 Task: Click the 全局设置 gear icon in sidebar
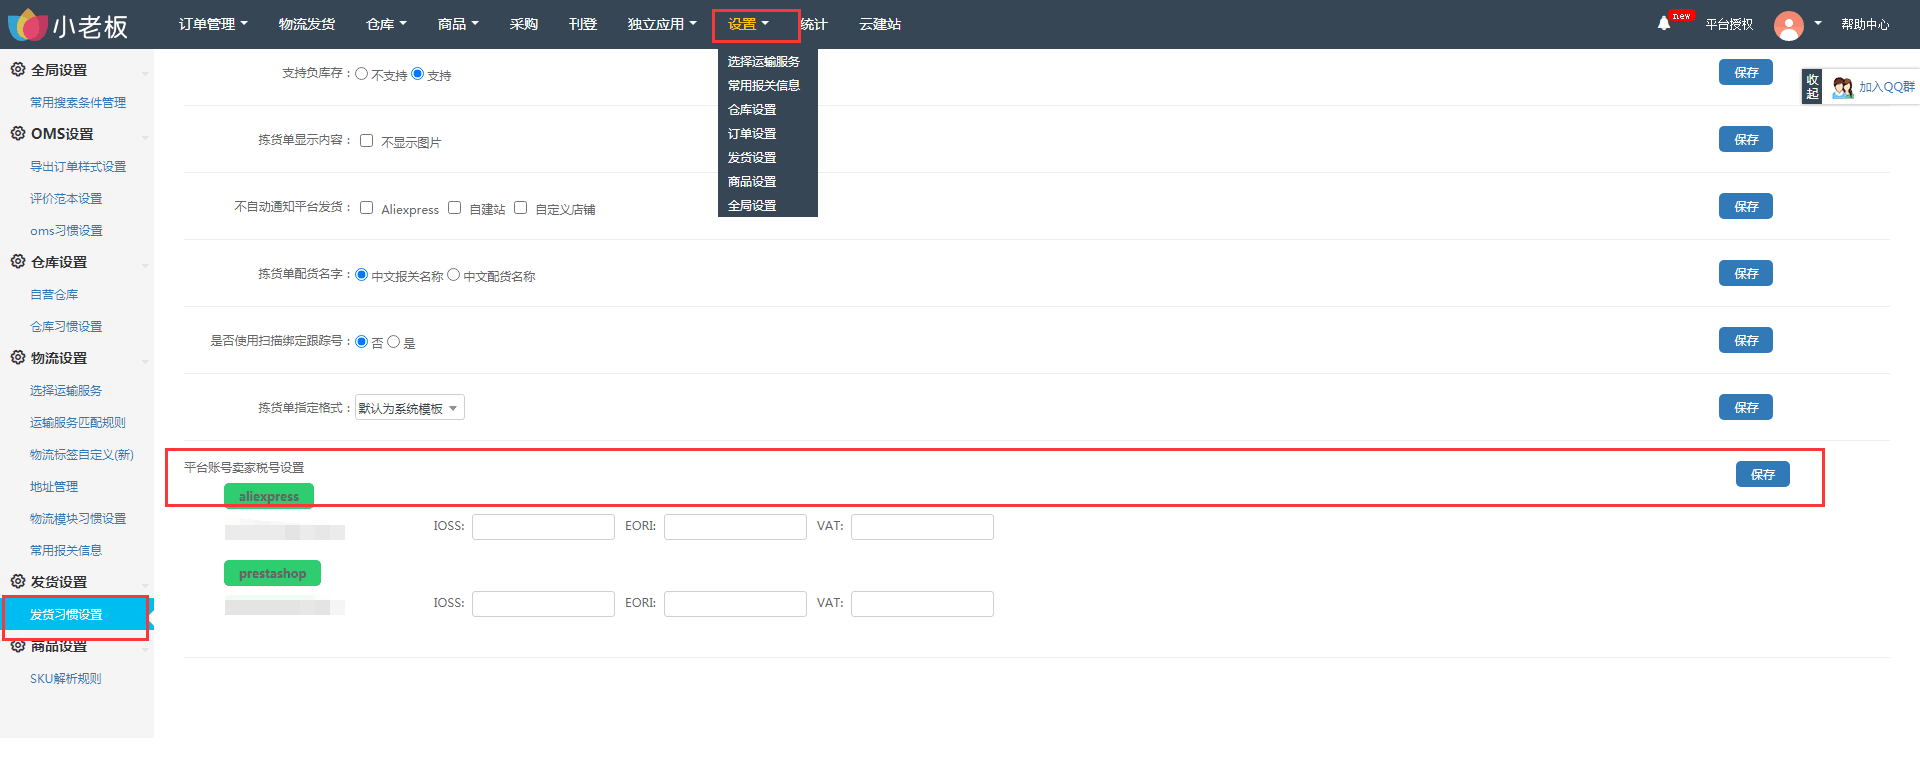pyautogui.click(x=18, y=69)
